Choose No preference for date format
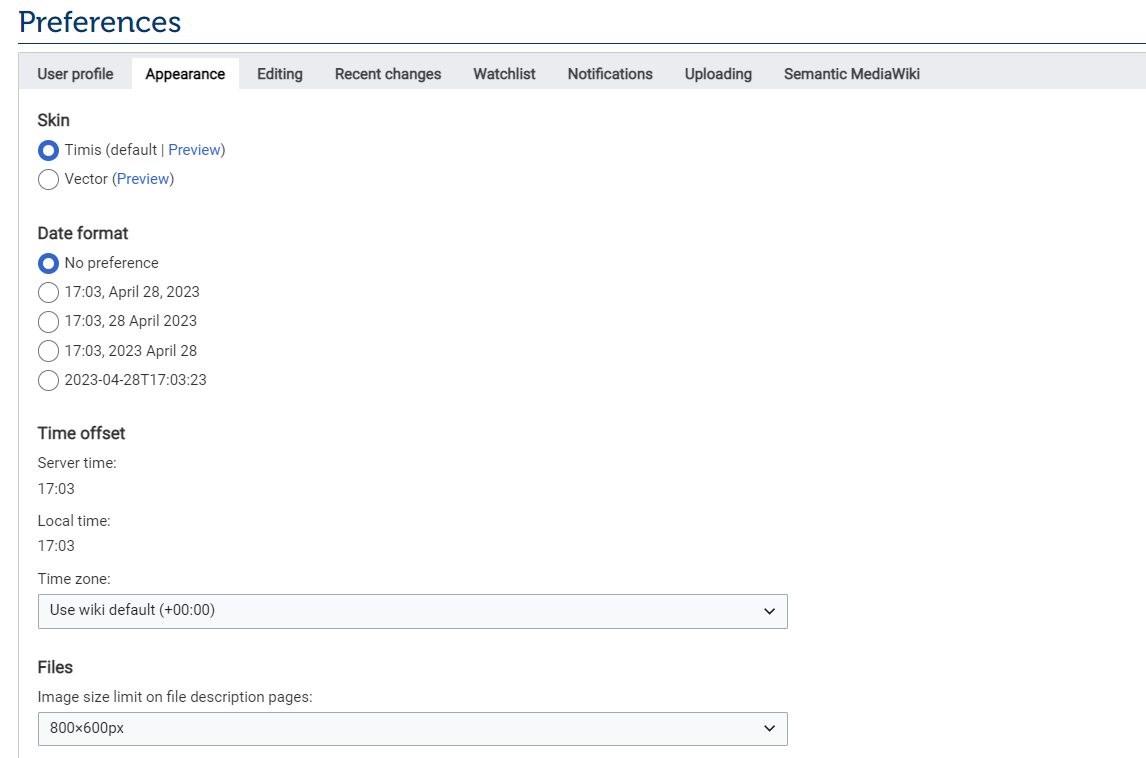Screen dimensions: 1146x758 (x=48, y=263)
